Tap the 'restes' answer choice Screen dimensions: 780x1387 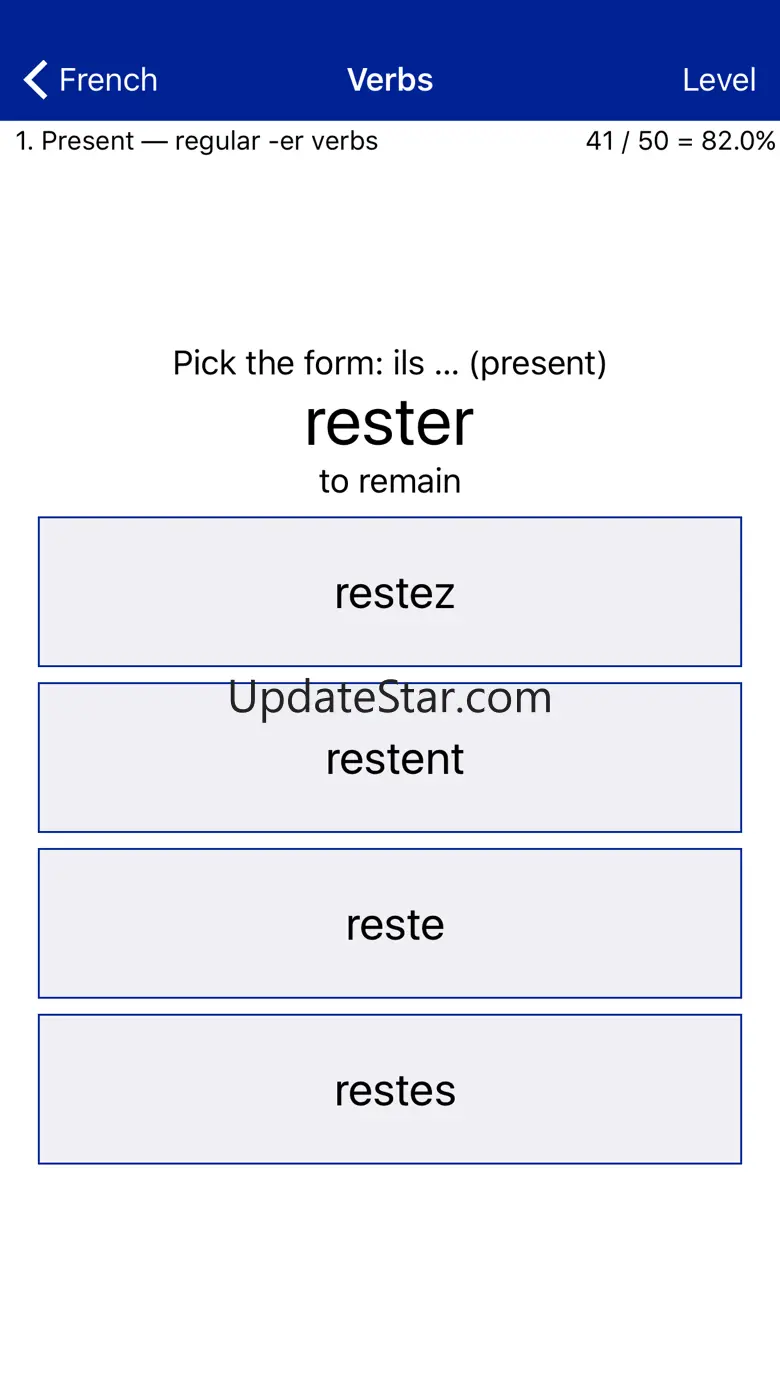[x=390, y=1090]
